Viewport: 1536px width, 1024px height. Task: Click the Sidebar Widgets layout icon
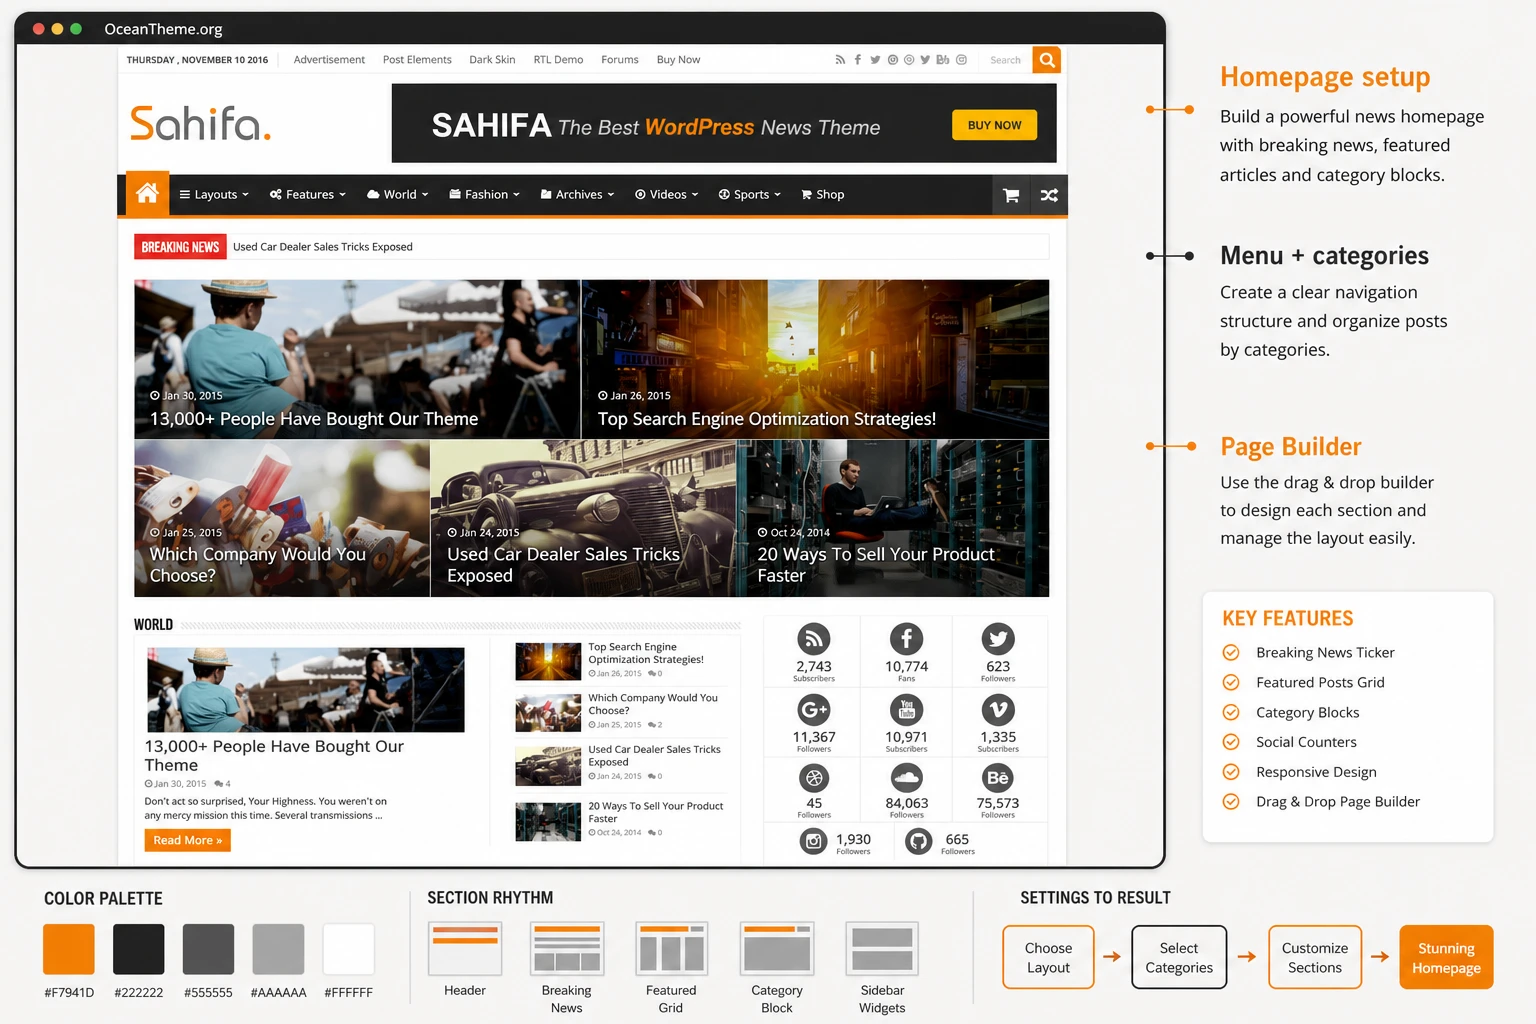point(882,949)
